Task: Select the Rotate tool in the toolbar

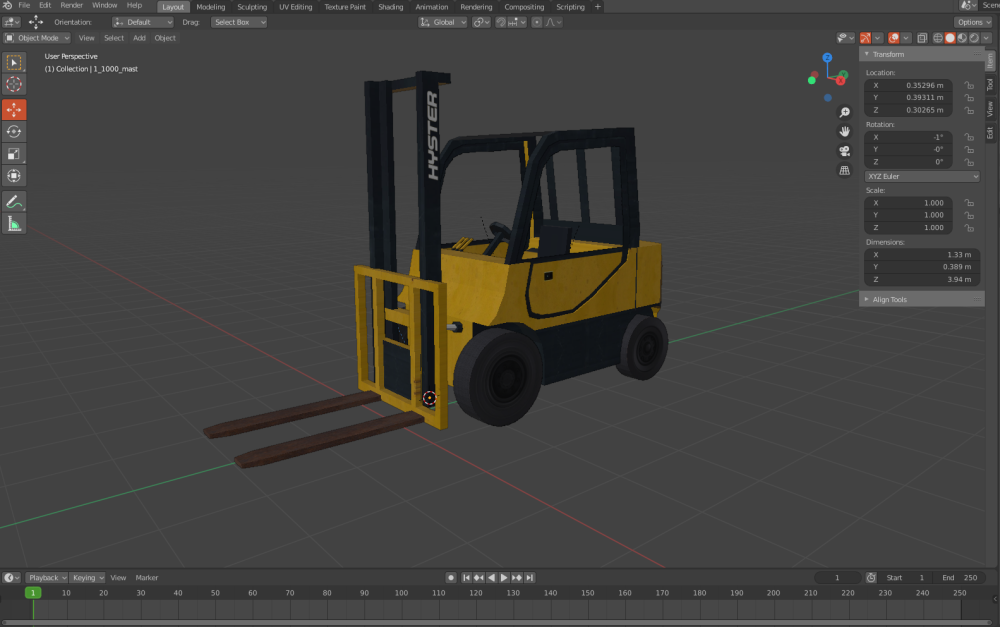Action: tap(14, 131)
